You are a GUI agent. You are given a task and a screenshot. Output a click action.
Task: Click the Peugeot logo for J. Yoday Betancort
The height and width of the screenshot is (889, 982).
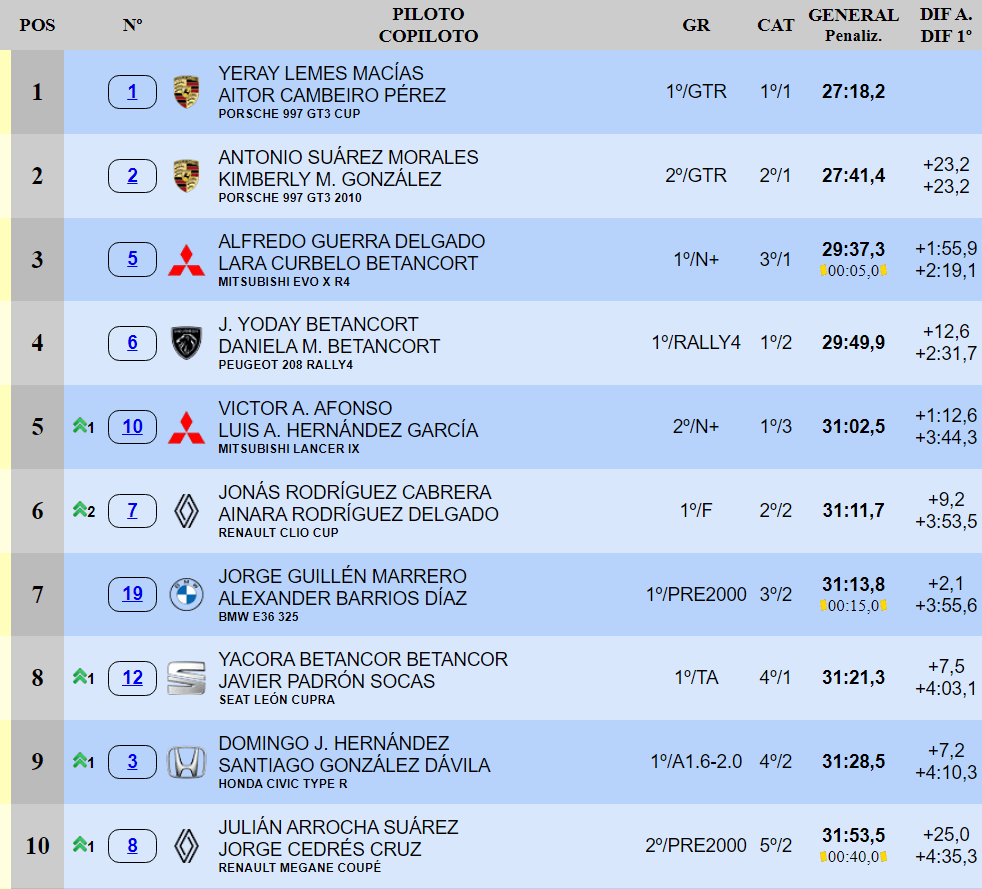coord(186,344)
